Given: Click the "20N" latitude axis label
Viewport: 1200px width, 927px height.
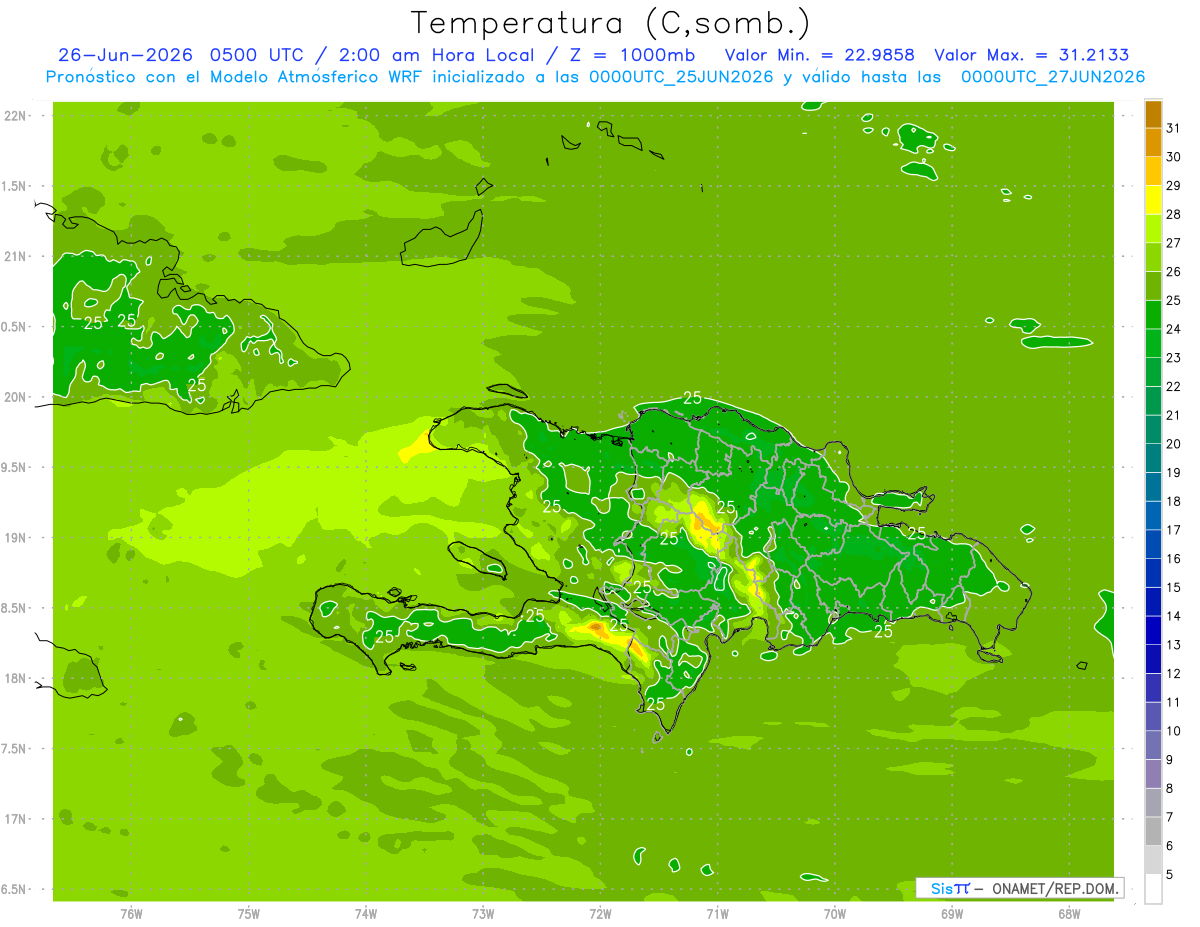Looking at the screenshot, I should pos(16,398).
